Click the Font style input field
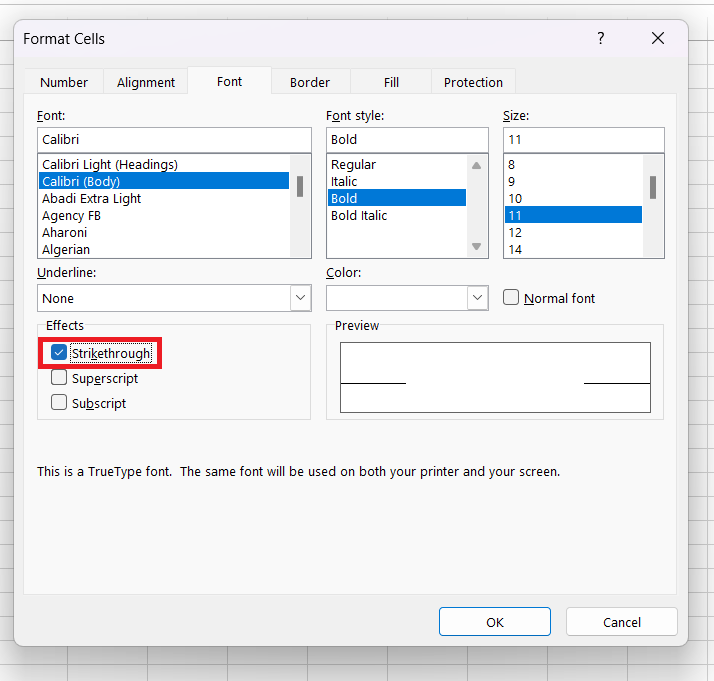This screenshot has height=681, width=714. (x=407, y=140)
